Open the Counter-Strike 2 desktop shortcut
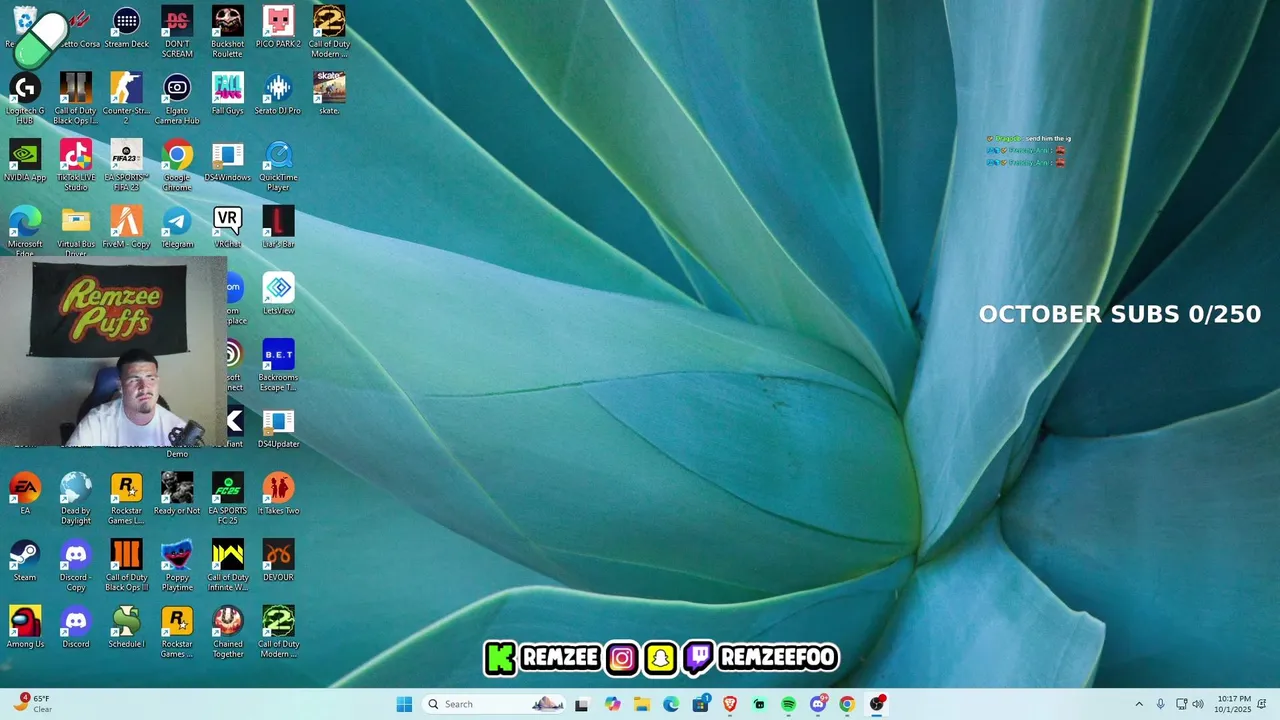Image resolution: width=1280 pixels, height=720 pixels. [126, 99]
